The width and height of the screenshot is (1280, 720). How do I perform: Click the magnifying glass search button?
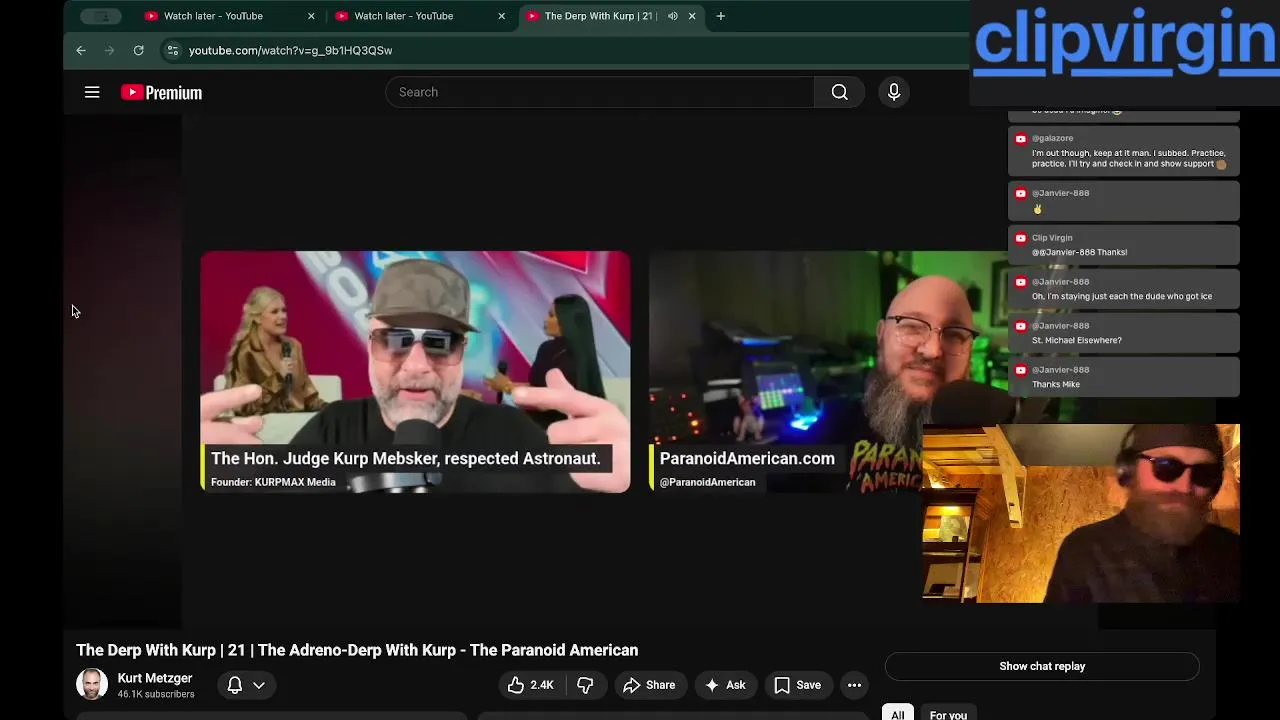click(x=840, y=92)
